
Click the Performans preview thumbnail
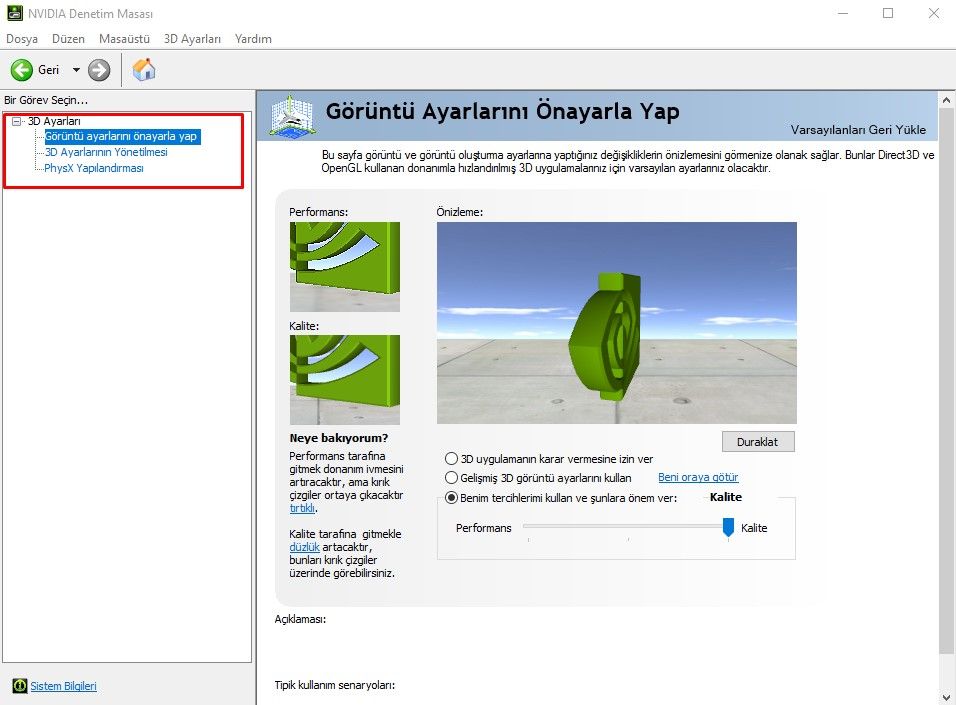[344, 267]
